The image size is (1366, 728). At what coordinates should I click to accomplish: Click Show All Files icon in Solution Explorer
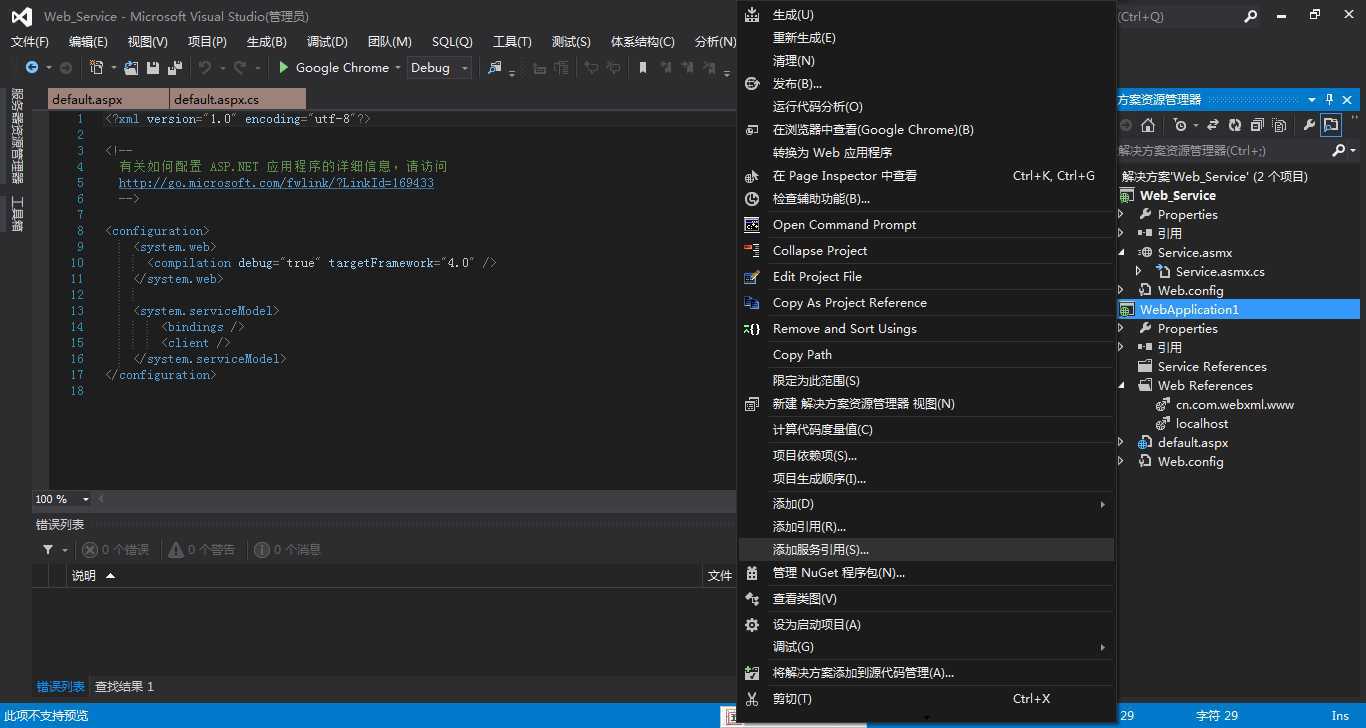(x=1279, y=125)
